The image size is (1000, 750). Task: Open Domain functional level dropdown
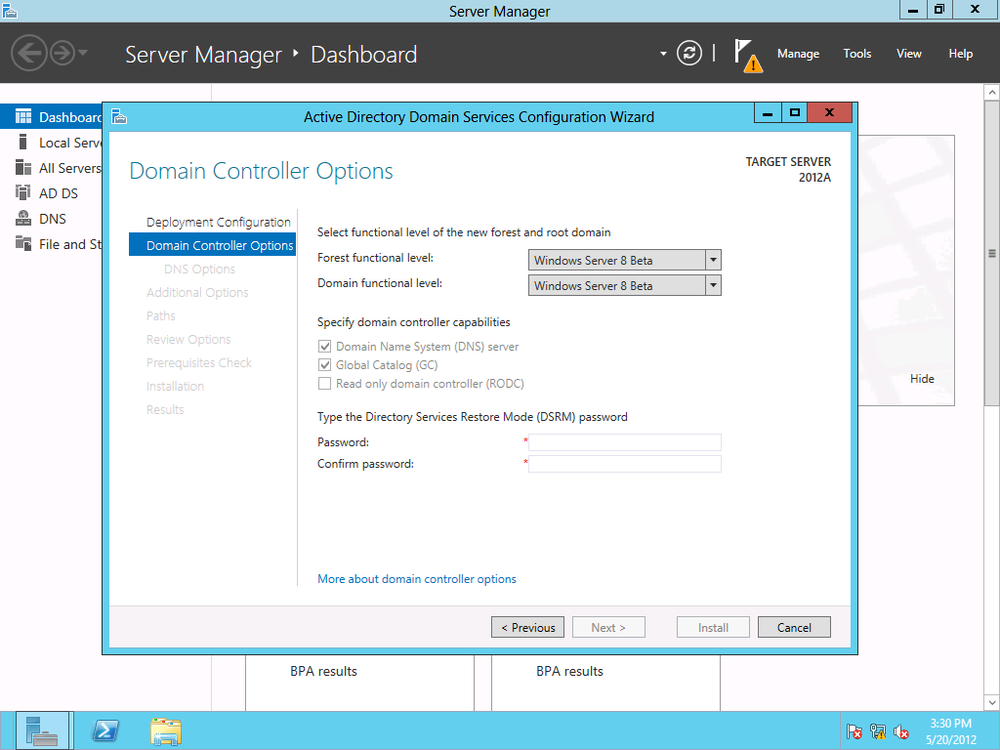coord(624,285)
